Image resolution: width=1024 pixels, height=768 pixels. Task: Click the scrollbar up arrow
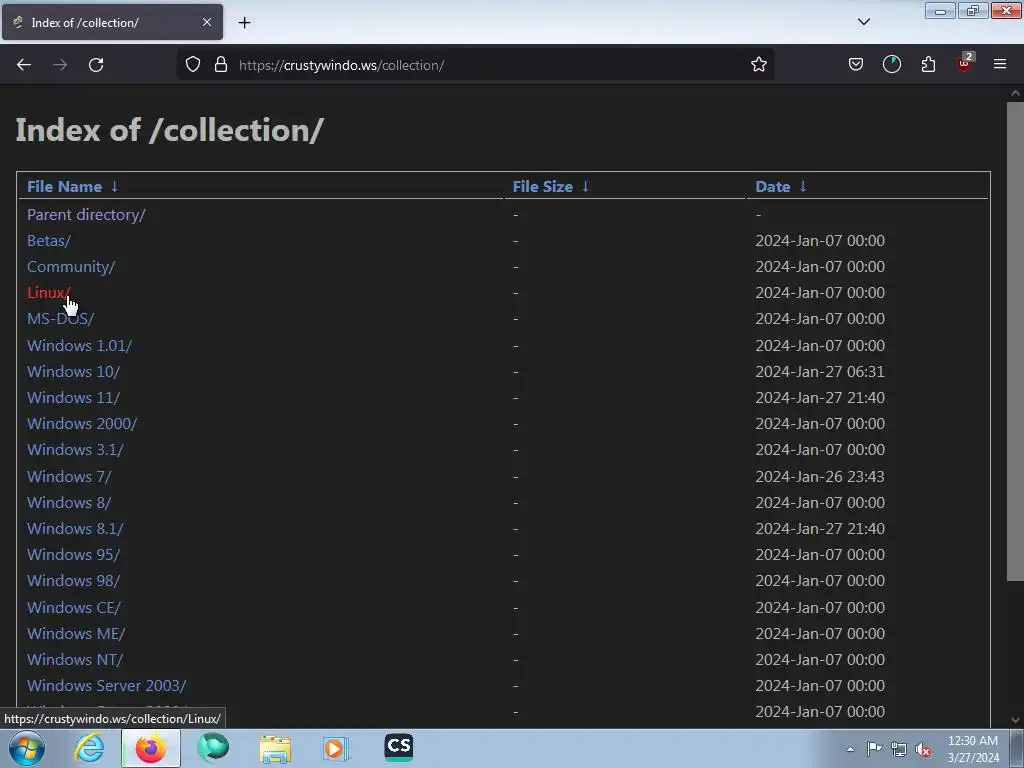click(x=1015, y=93)
